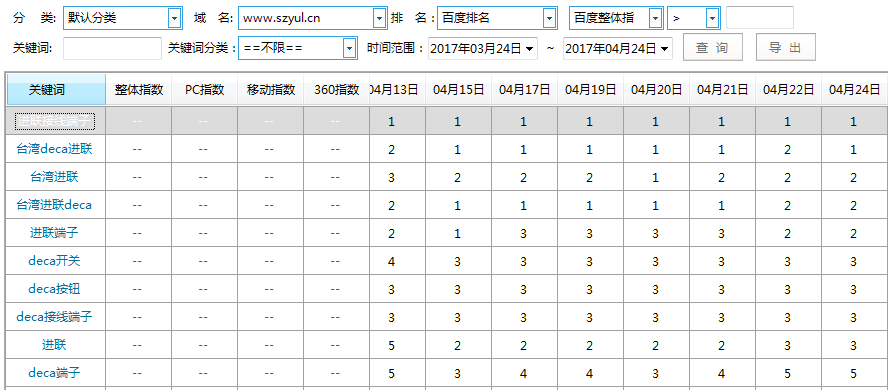The image size is (888, 390).
Task: Sort by the PC指数 column header
Action: (x=204, y=89)
